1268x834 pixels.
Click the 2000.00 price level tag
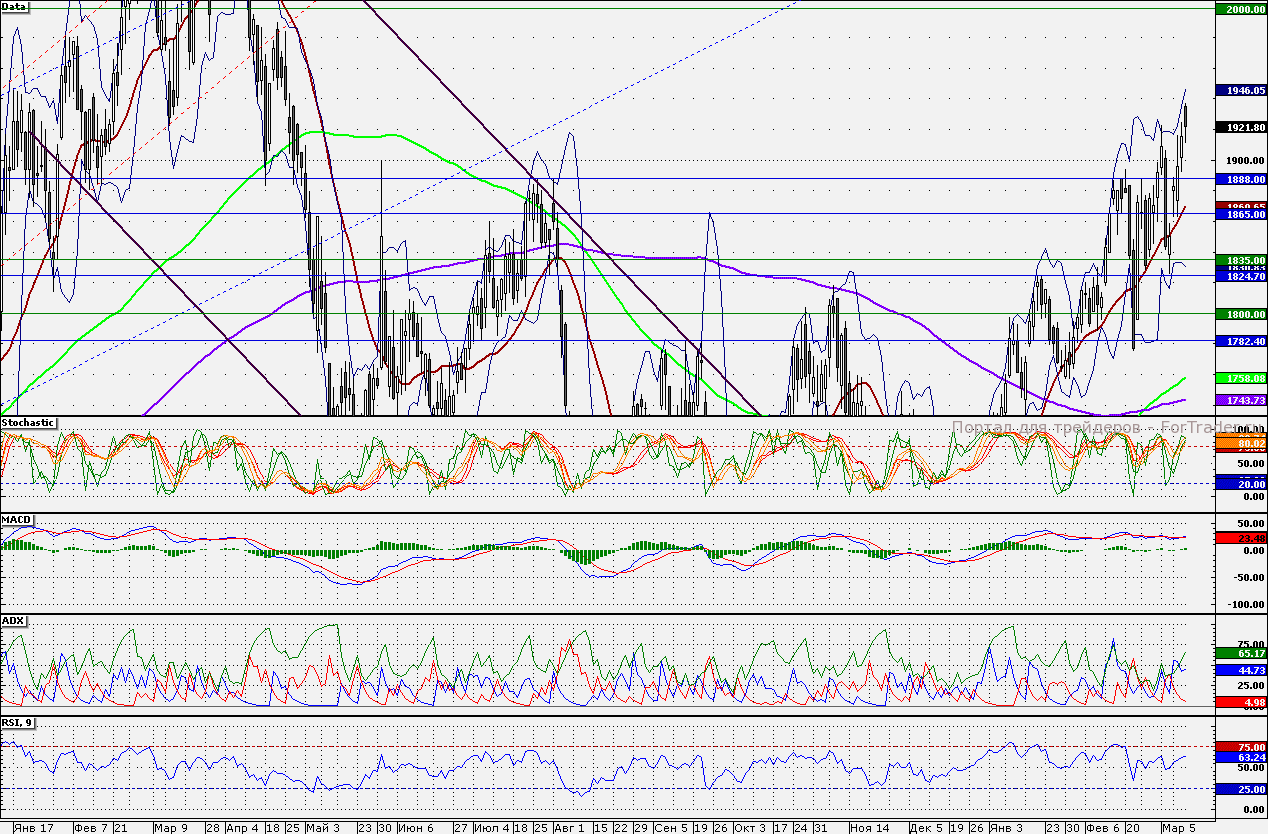point(1240,9)
